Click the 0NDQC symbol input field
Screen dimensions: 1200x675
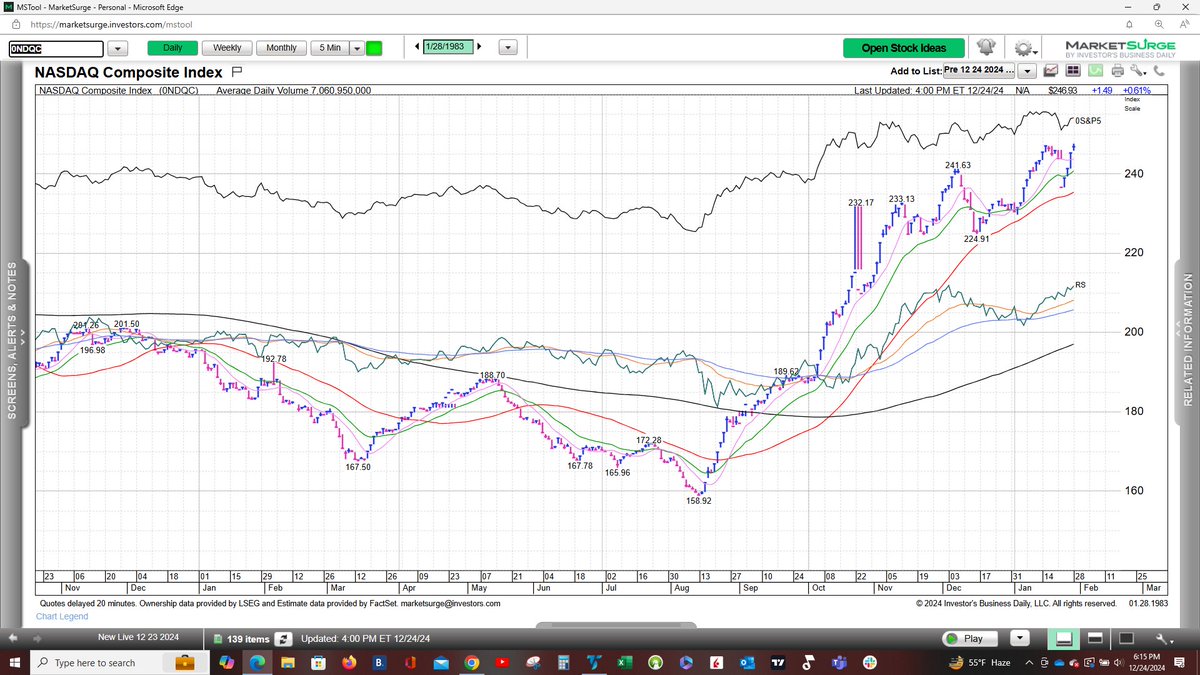tap(56, 48)
